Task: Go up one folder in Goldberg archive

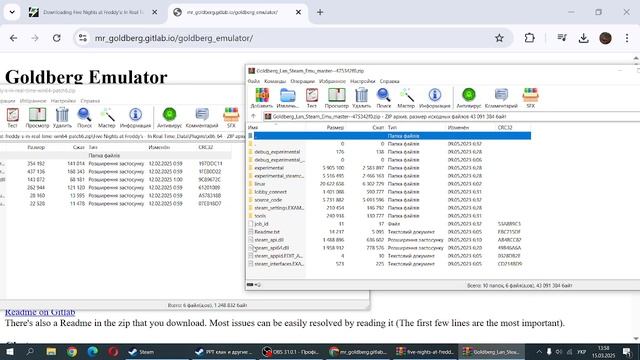Action: pos(253,116)
